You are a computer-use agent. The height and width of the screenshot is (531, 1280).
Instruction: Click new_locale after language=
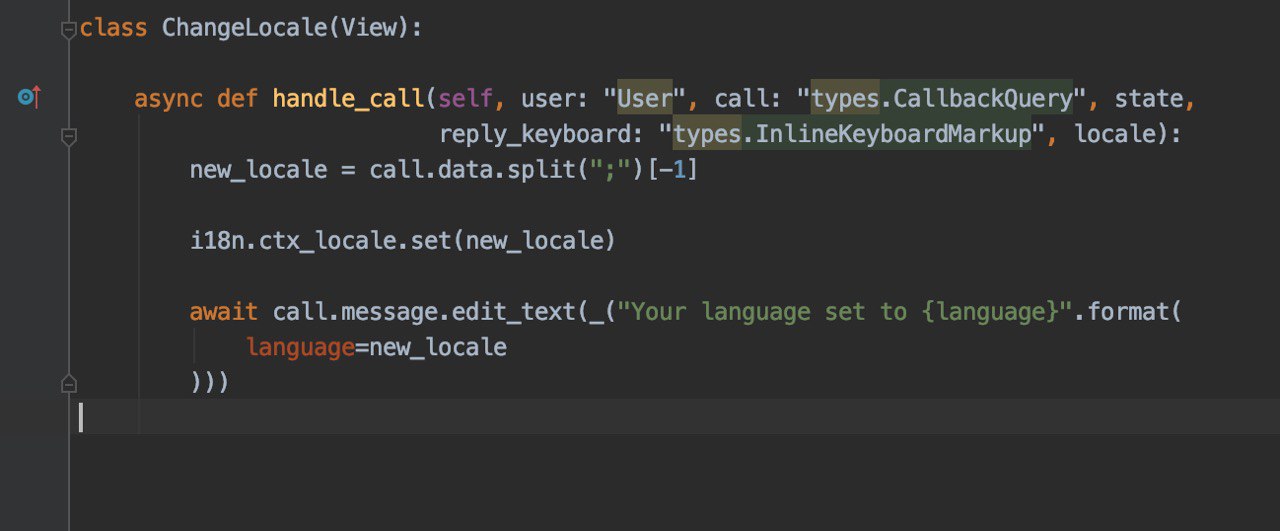coord(438,348)
